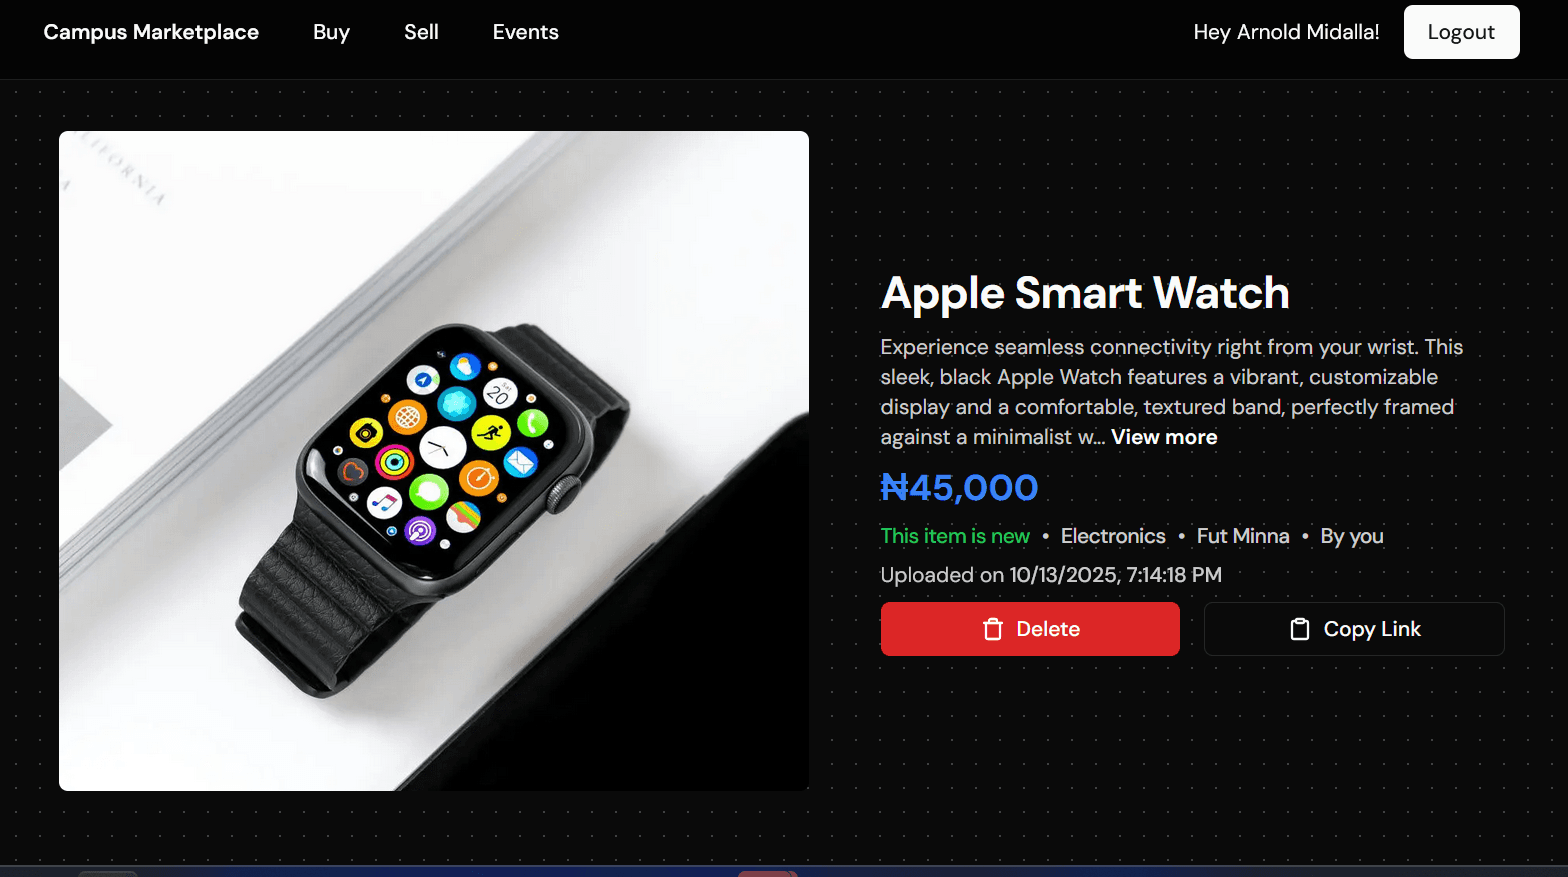Navigate to the Events section
The height and width of the screenshot is (877, 1568).
click(525, 32)
